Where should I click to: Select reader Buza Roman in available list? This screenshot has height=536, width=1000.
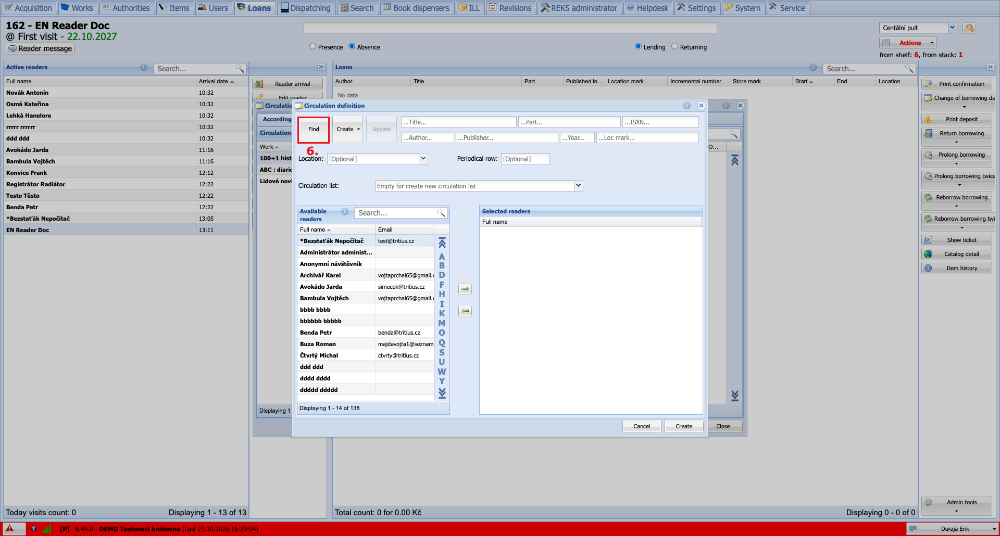pyautogui.click(x=367, y=344)
